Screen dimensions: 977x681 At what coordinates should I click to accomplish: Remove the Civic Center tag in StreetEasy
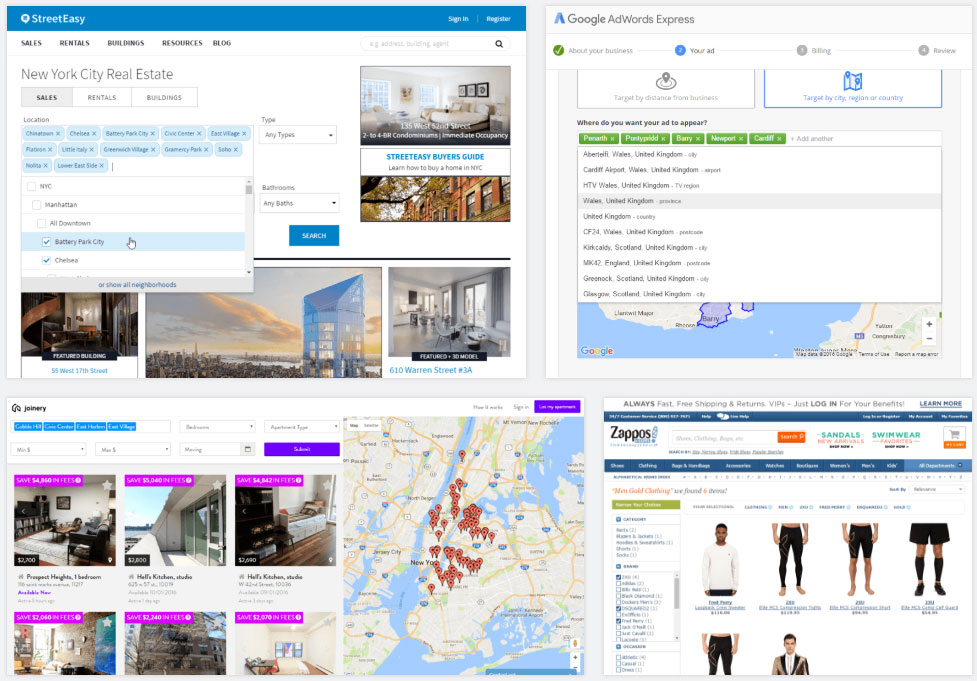(x=199, y=133)
